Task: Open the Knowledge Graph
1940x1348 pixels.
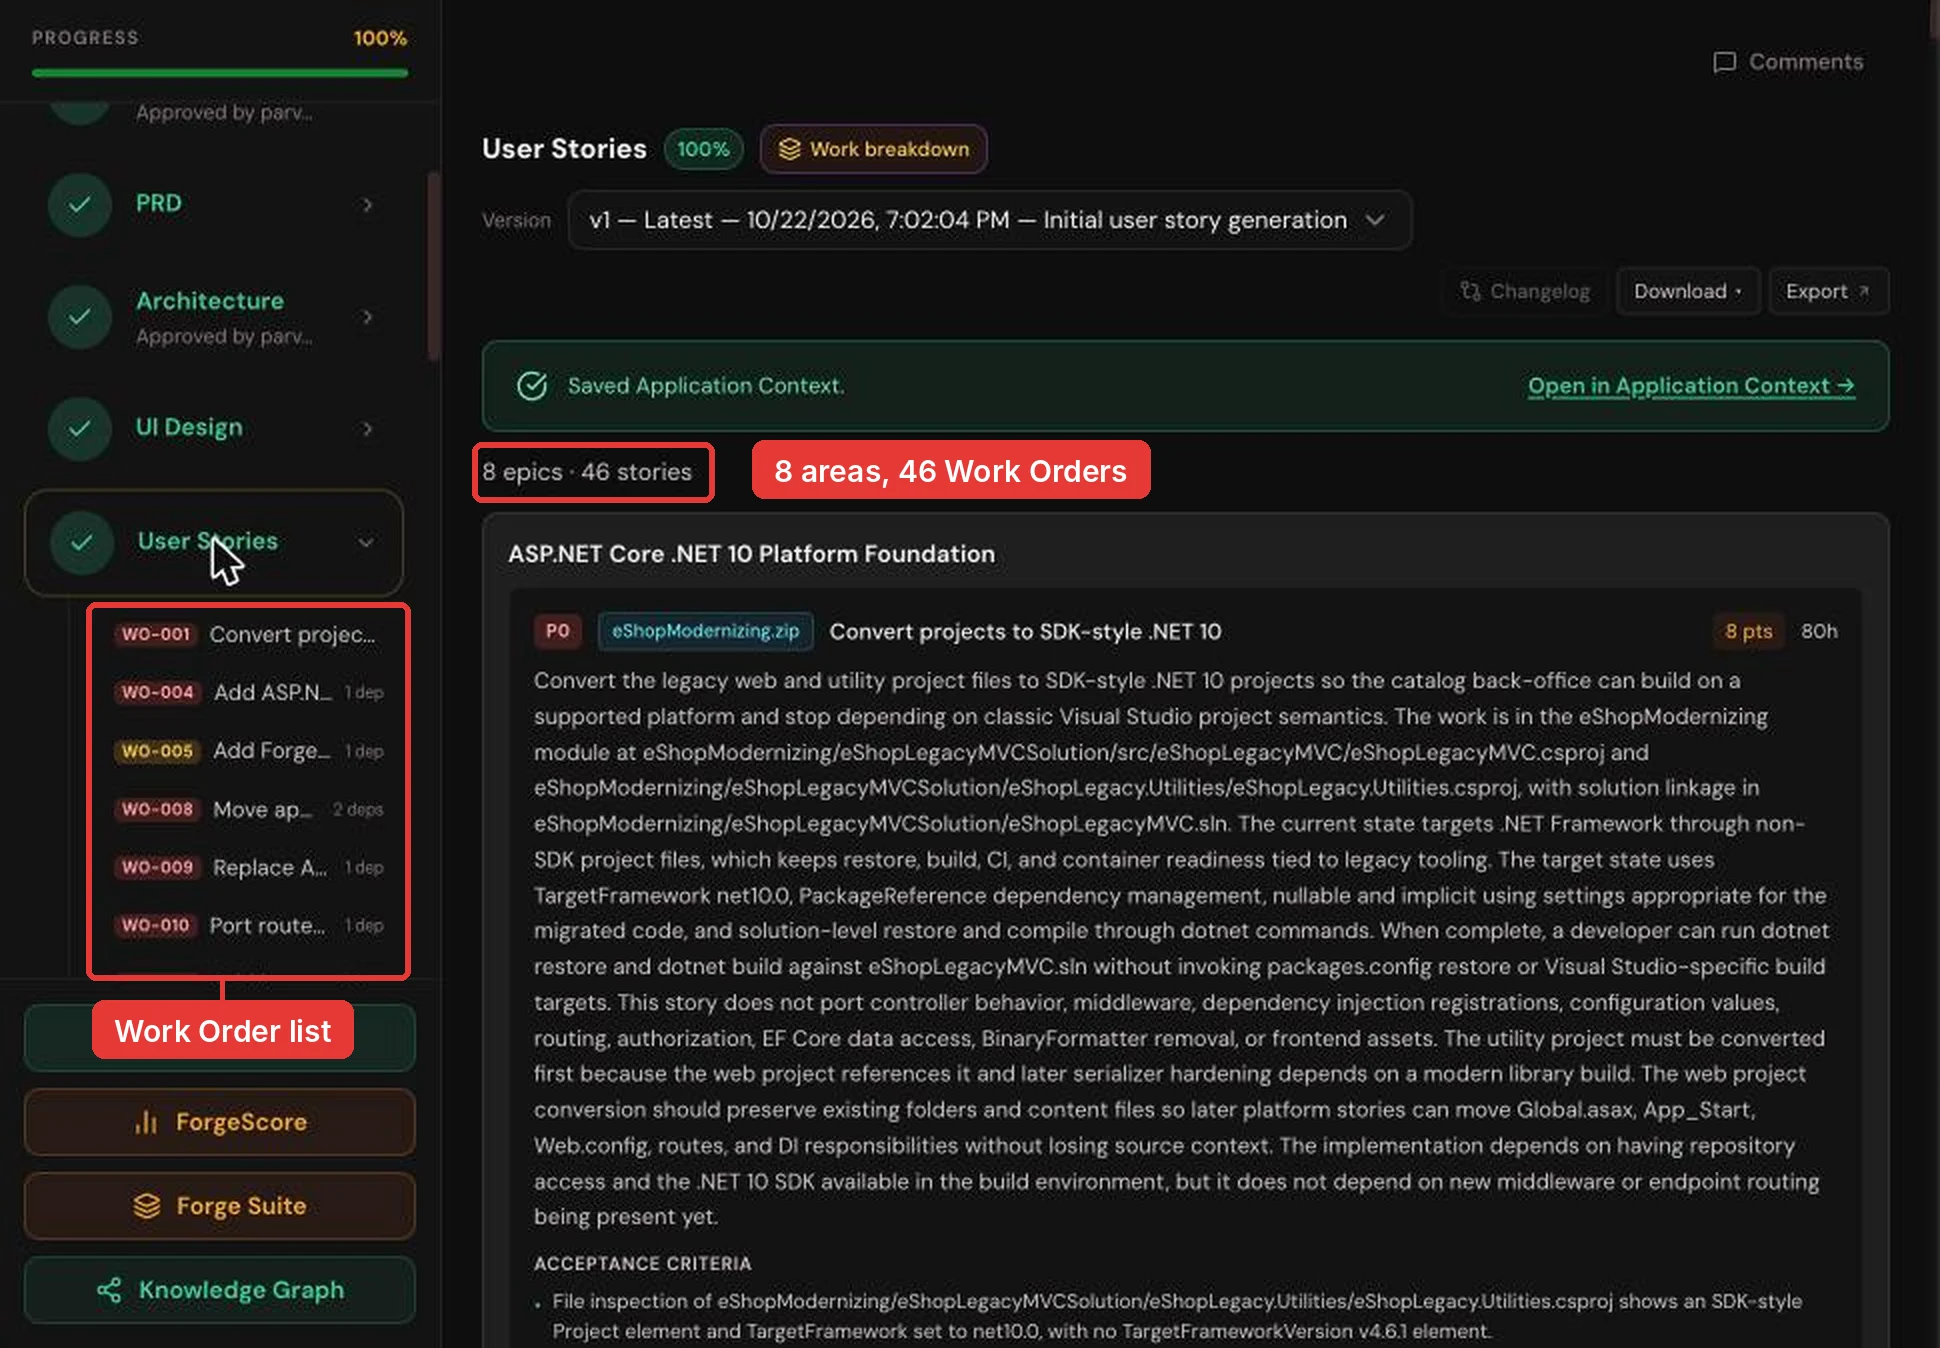Action: click(x=220, y=1290)
